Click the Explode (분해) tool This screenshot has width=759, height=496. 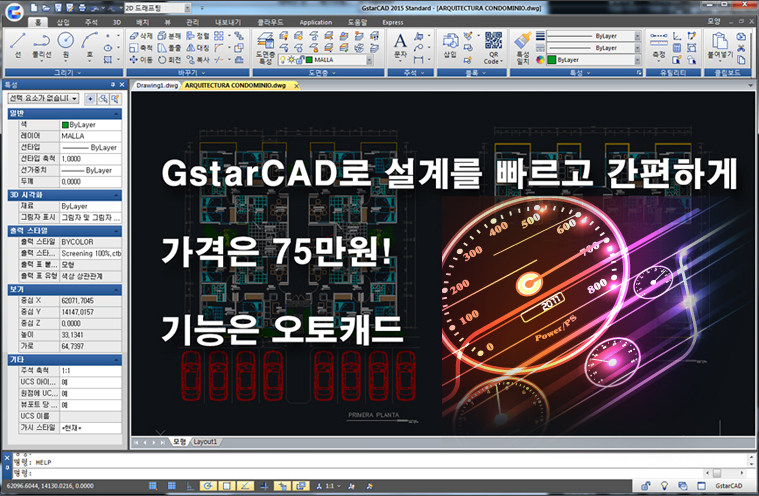coord(169,36)
